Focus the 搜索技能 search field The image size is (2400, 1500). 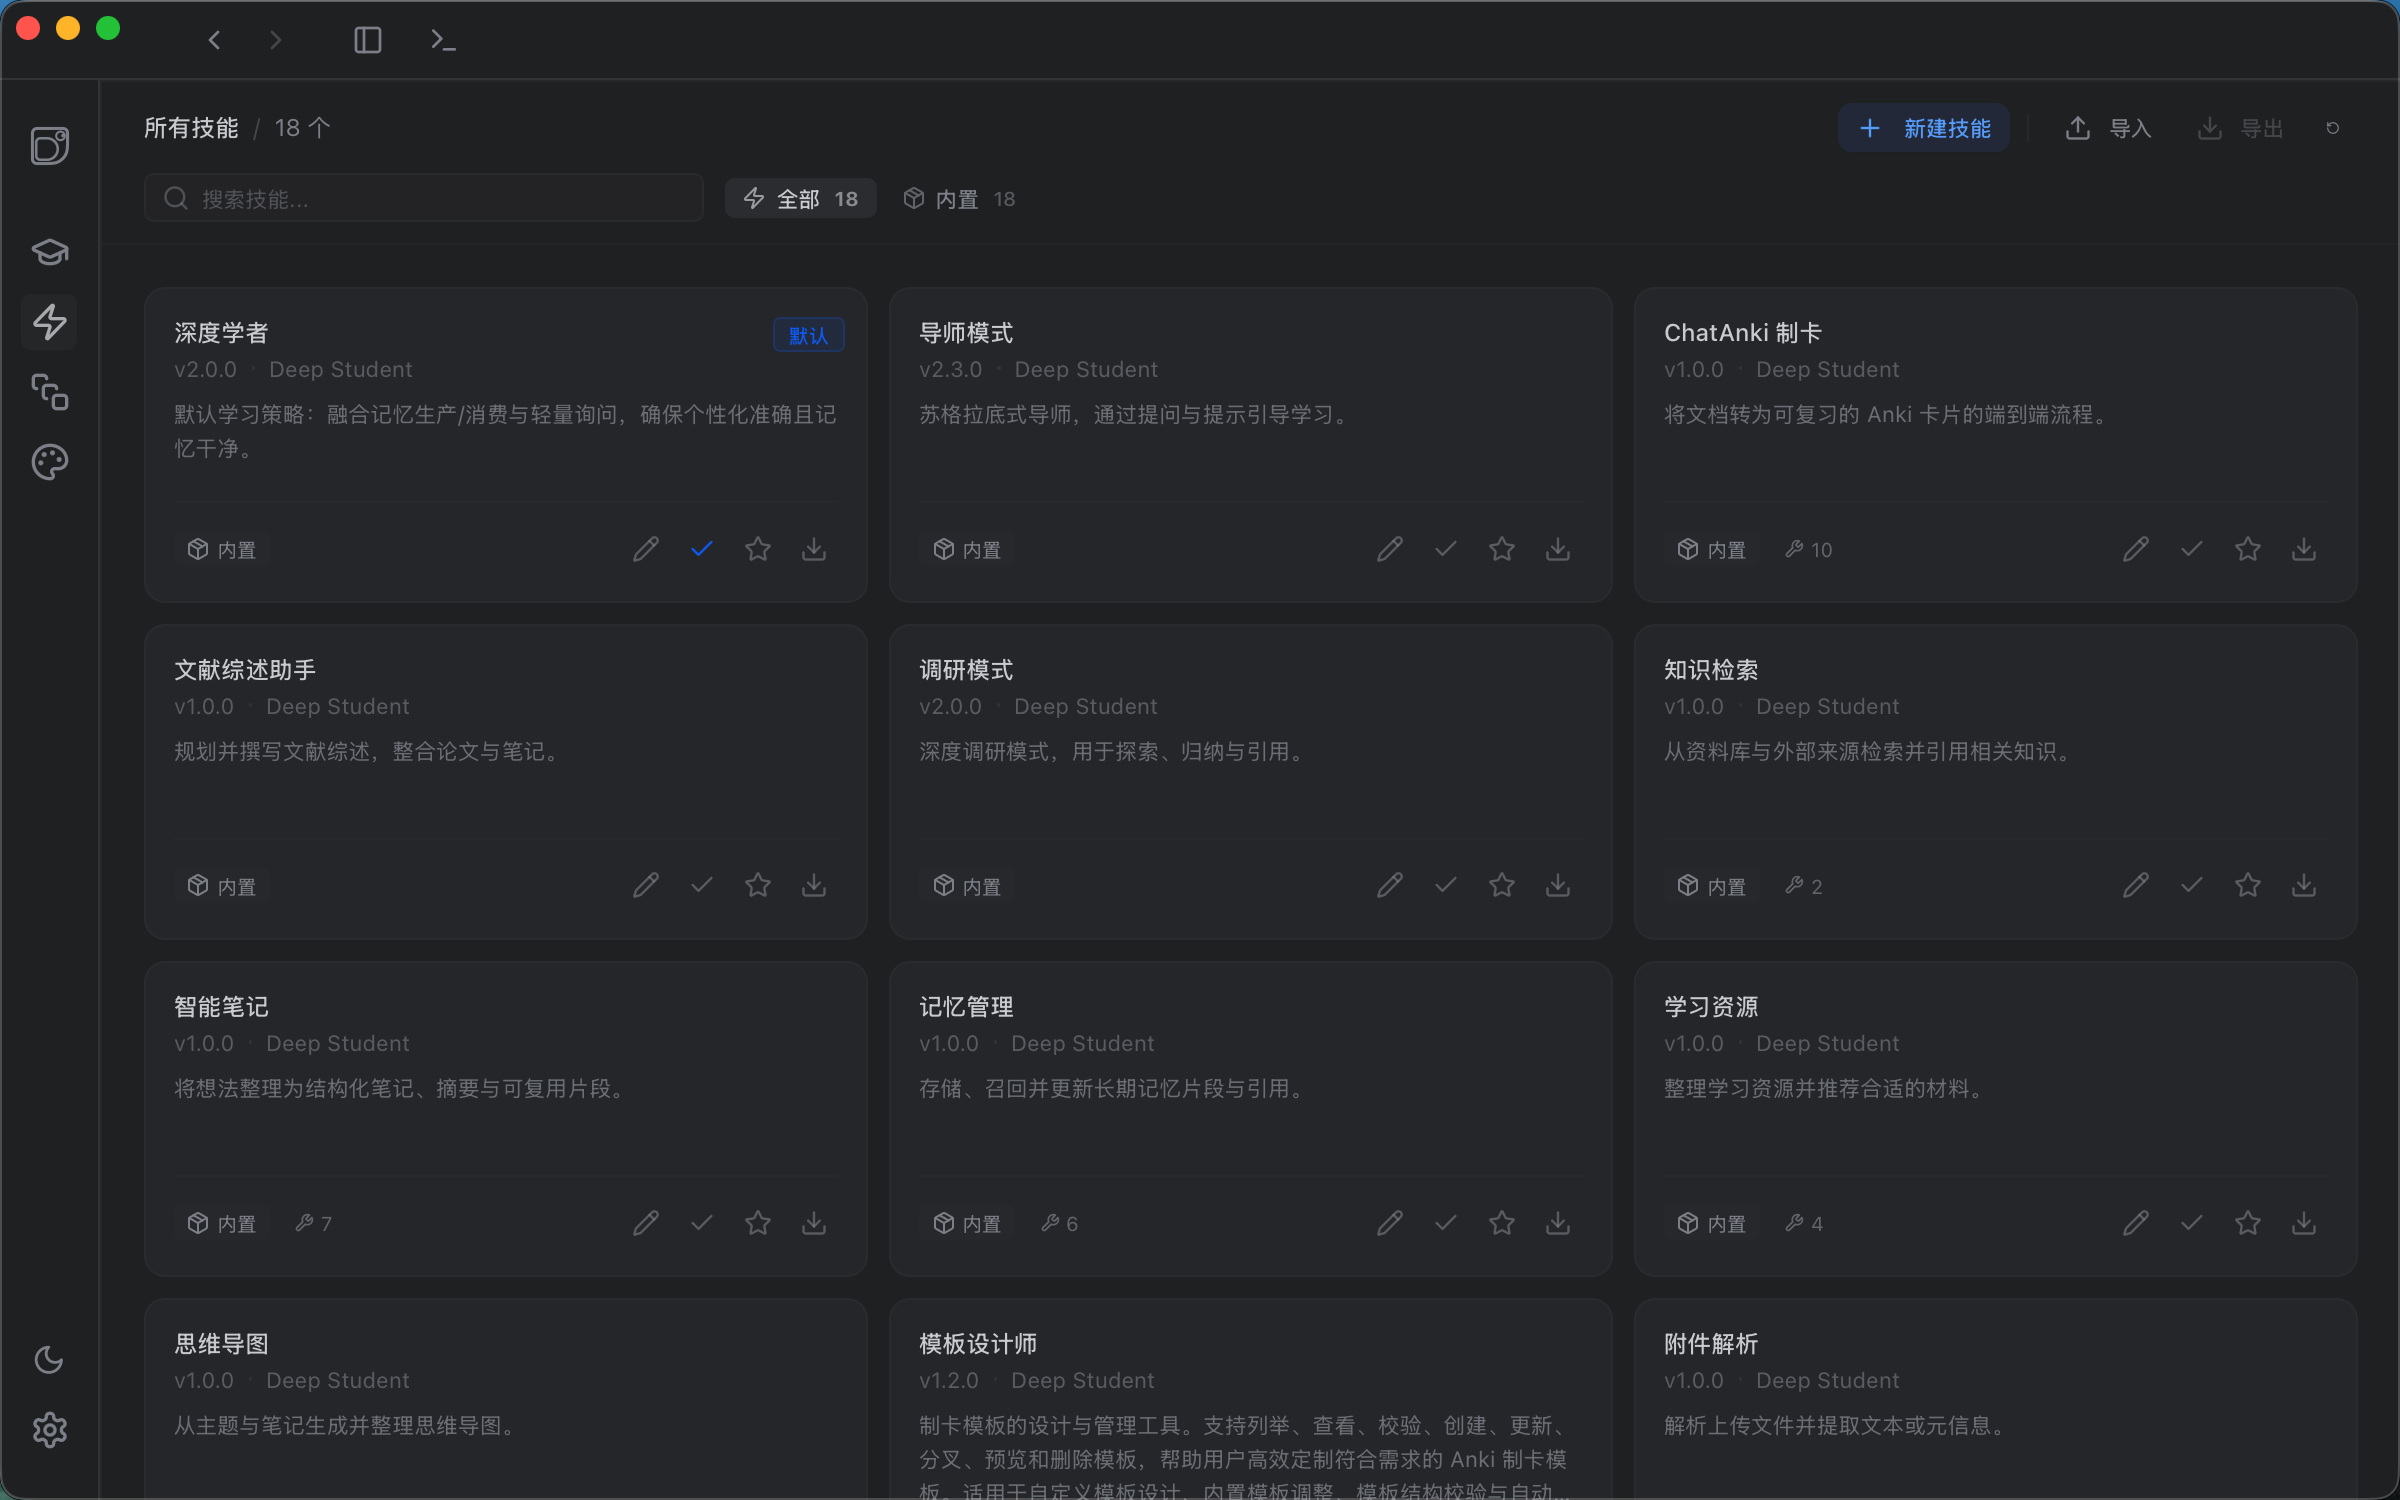(x=424, y=198)
